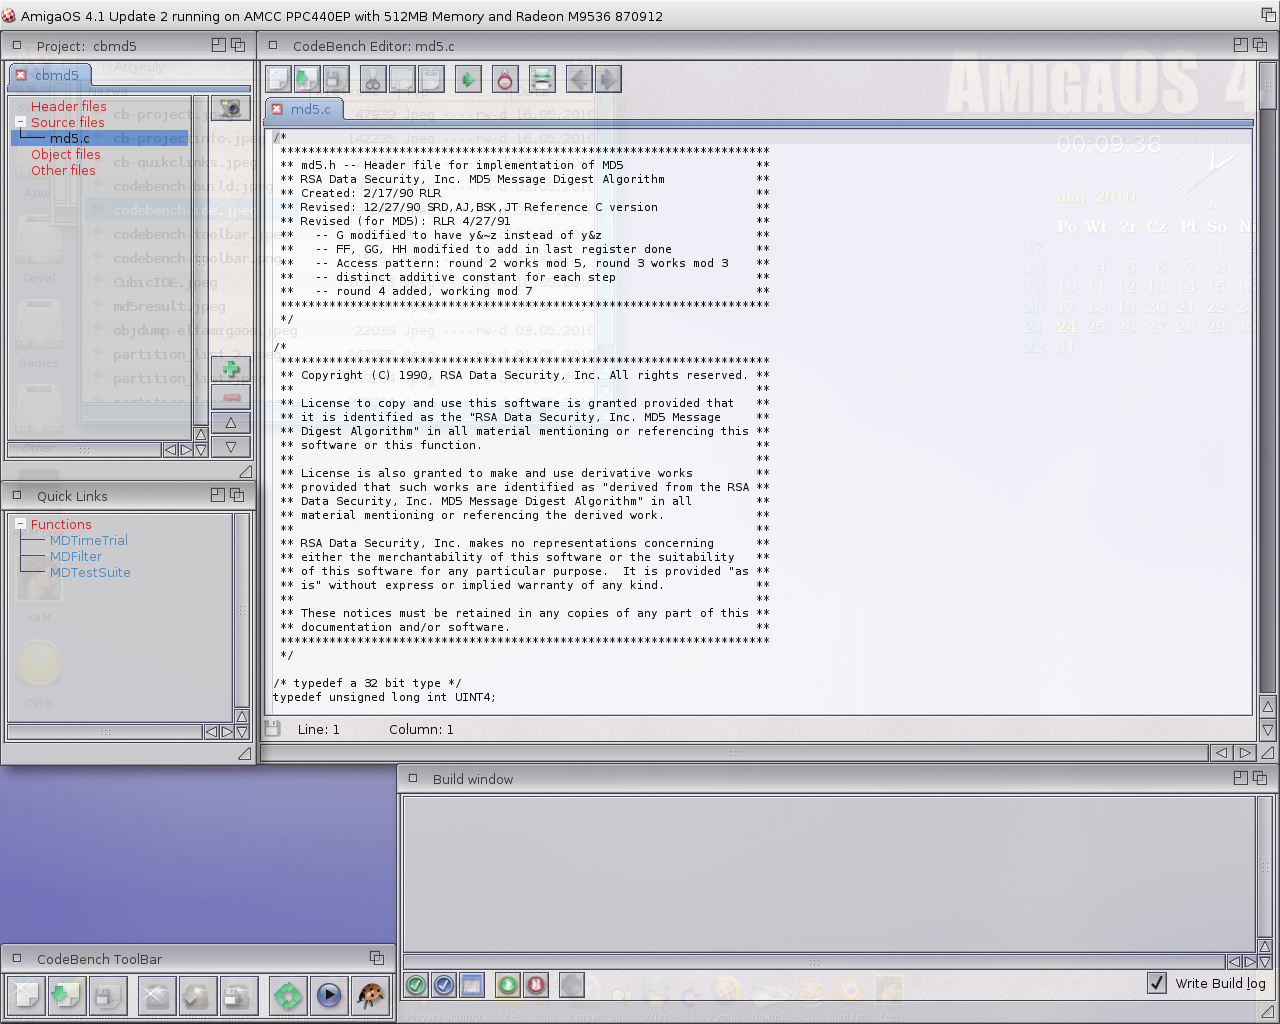1280x1024 pixels.
Task: Click the grey back arrow in the editor toolbar
Action: click(579, 79)
